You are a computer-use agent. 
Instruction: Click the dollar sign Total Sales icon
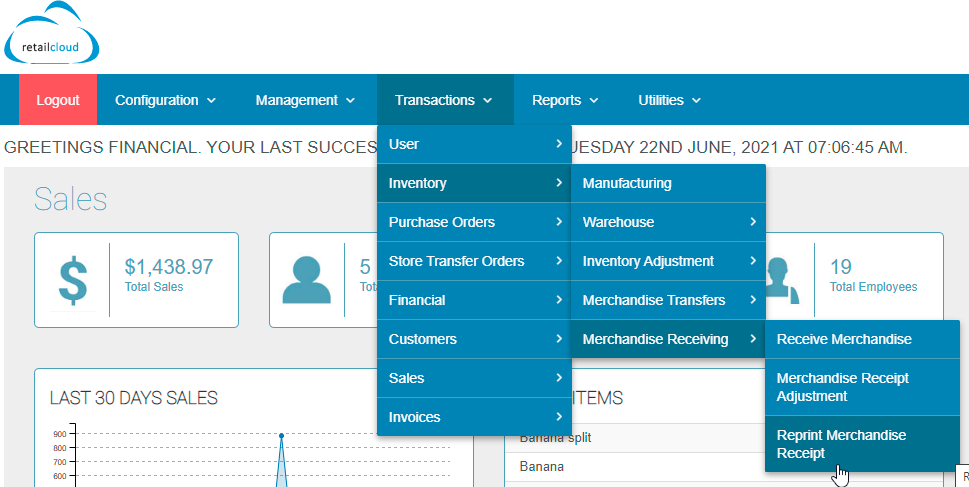(72, 280)
